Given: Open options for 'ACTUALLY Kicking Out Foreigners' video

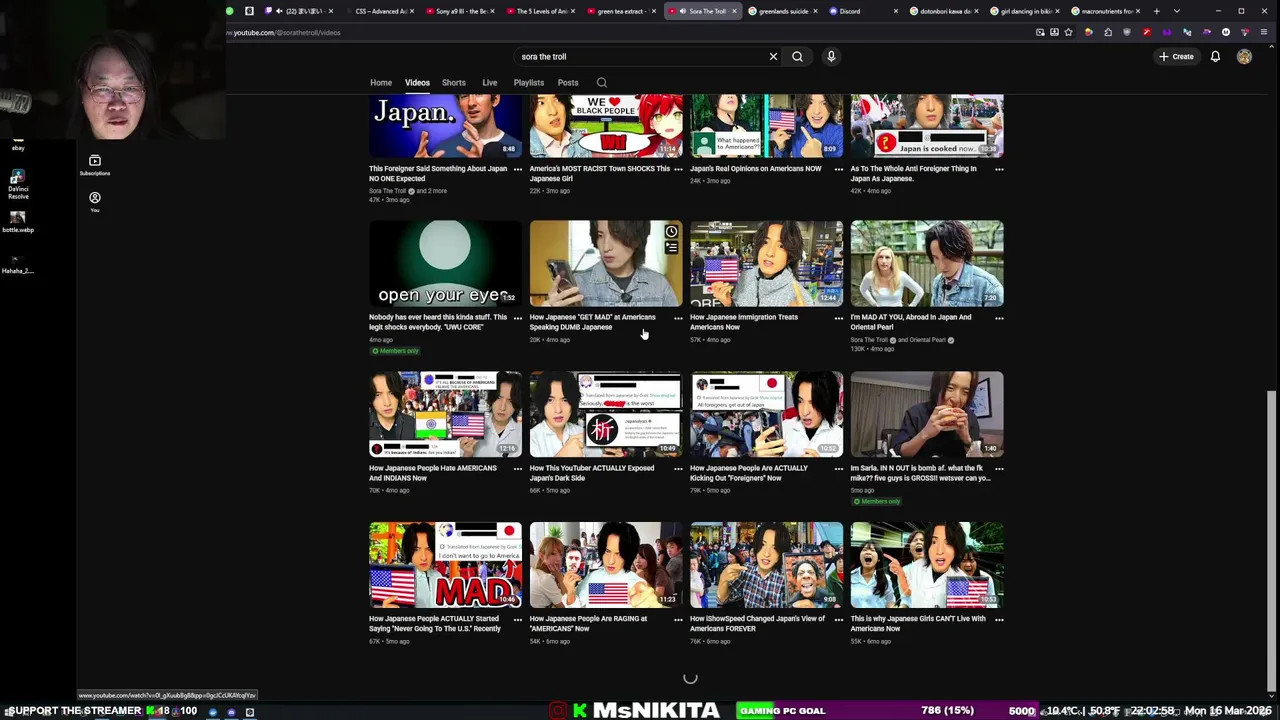Looking at the screenshot, I should click(838, 469).
